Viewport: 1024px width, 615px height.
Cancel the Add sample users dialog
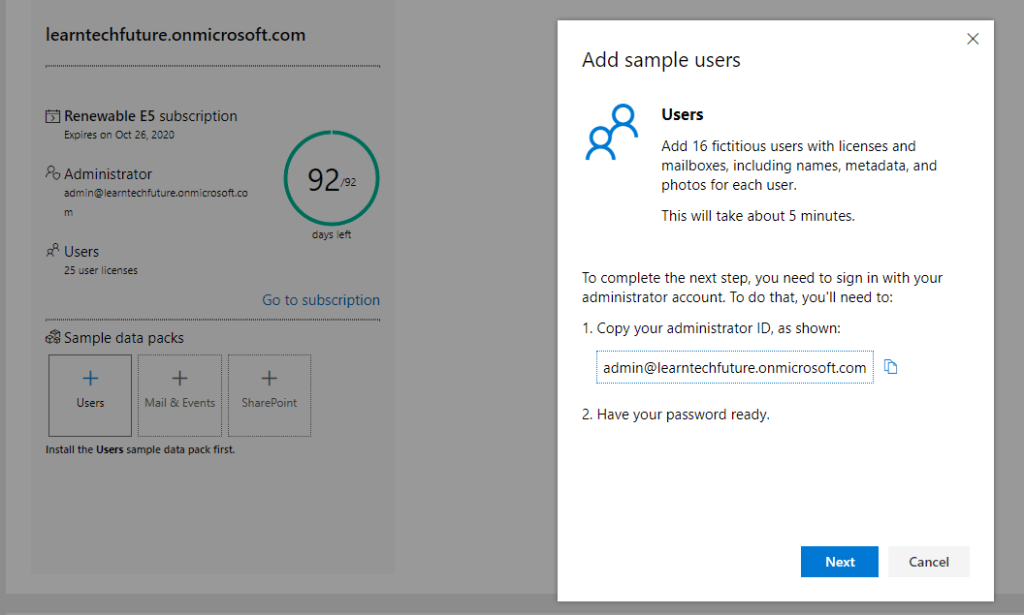928,561
